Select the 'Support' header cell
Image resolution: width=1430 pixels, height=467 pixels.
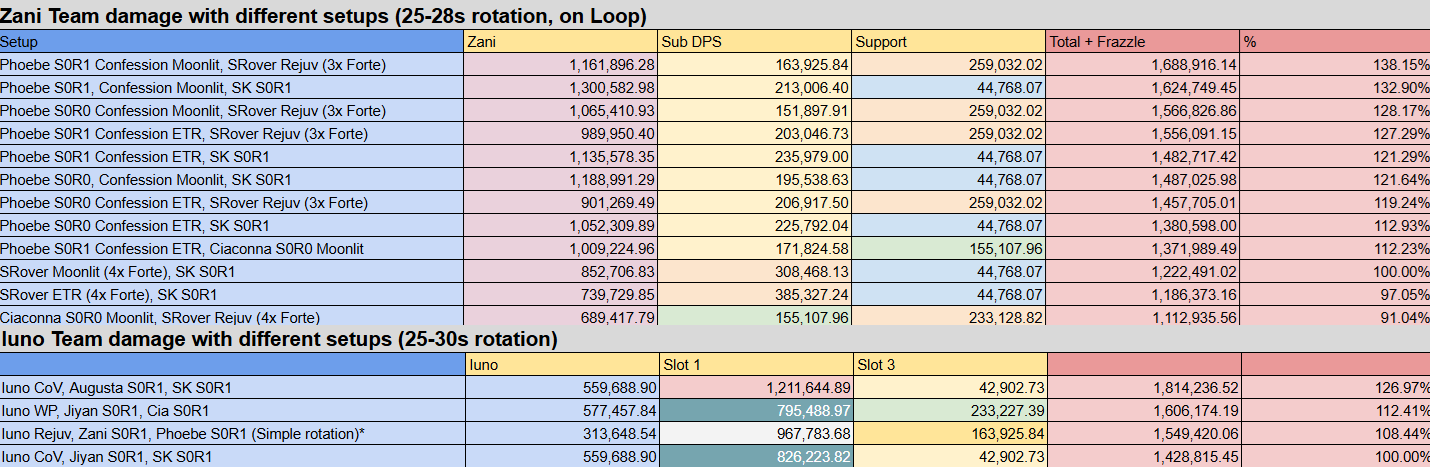tap(948, 42)
